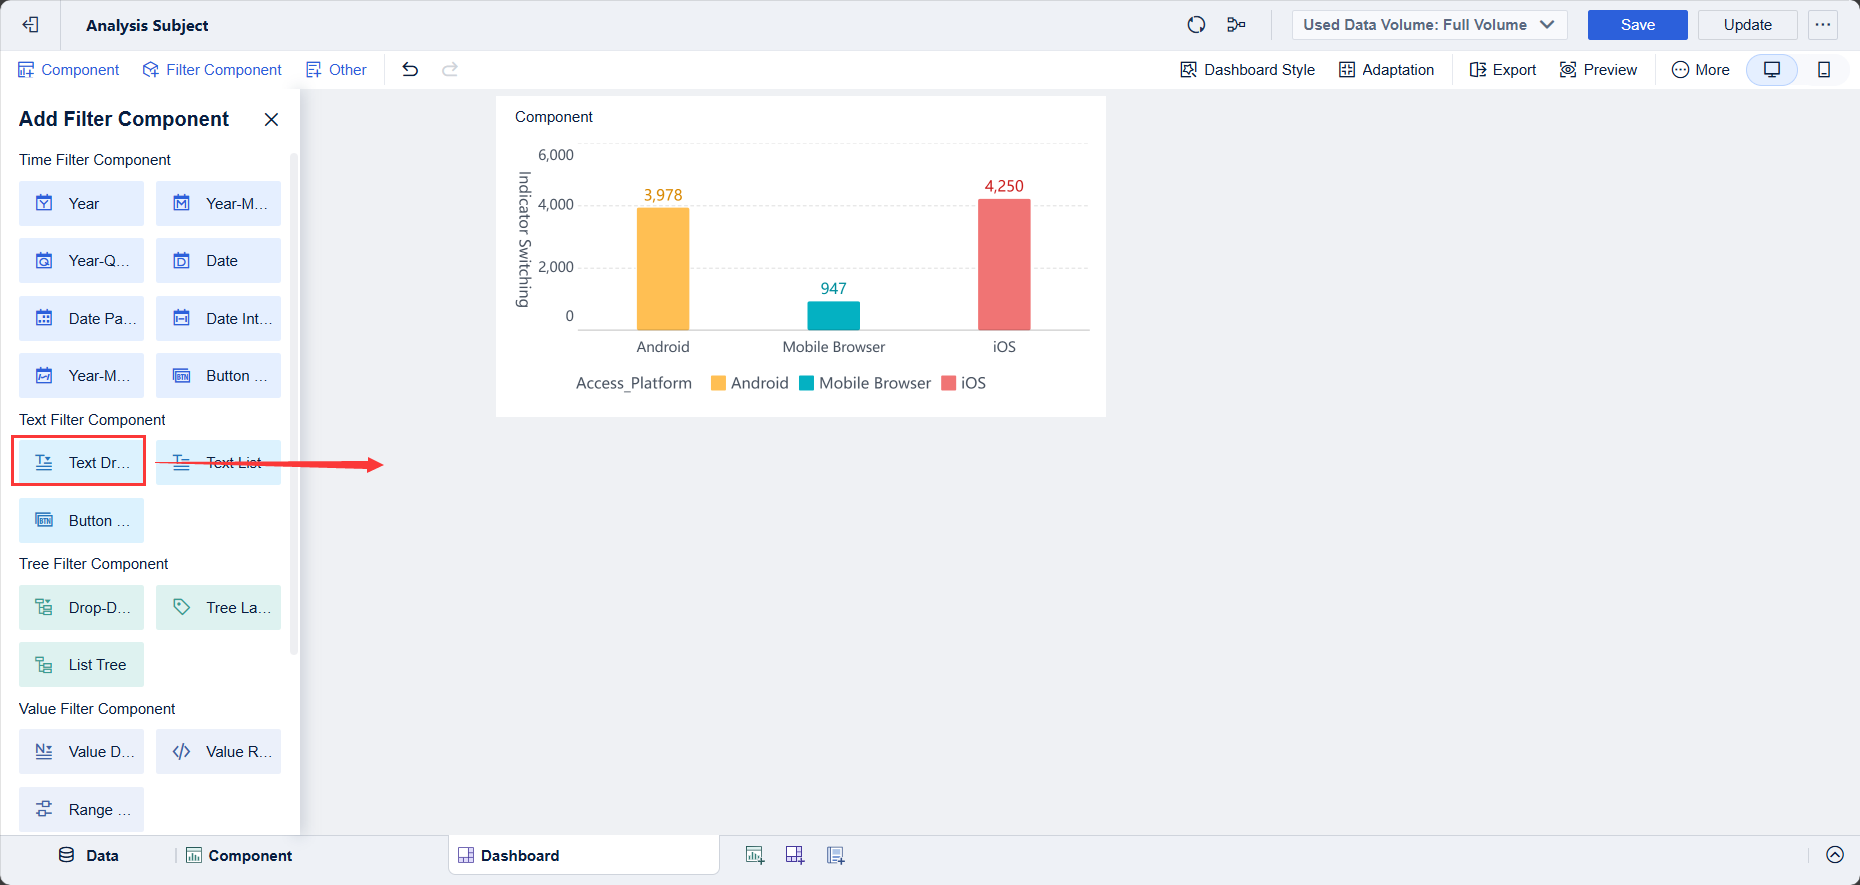Add the Date Pa… filter component
This screenshot has height=885, width=1860.
[x=81, y=319]
